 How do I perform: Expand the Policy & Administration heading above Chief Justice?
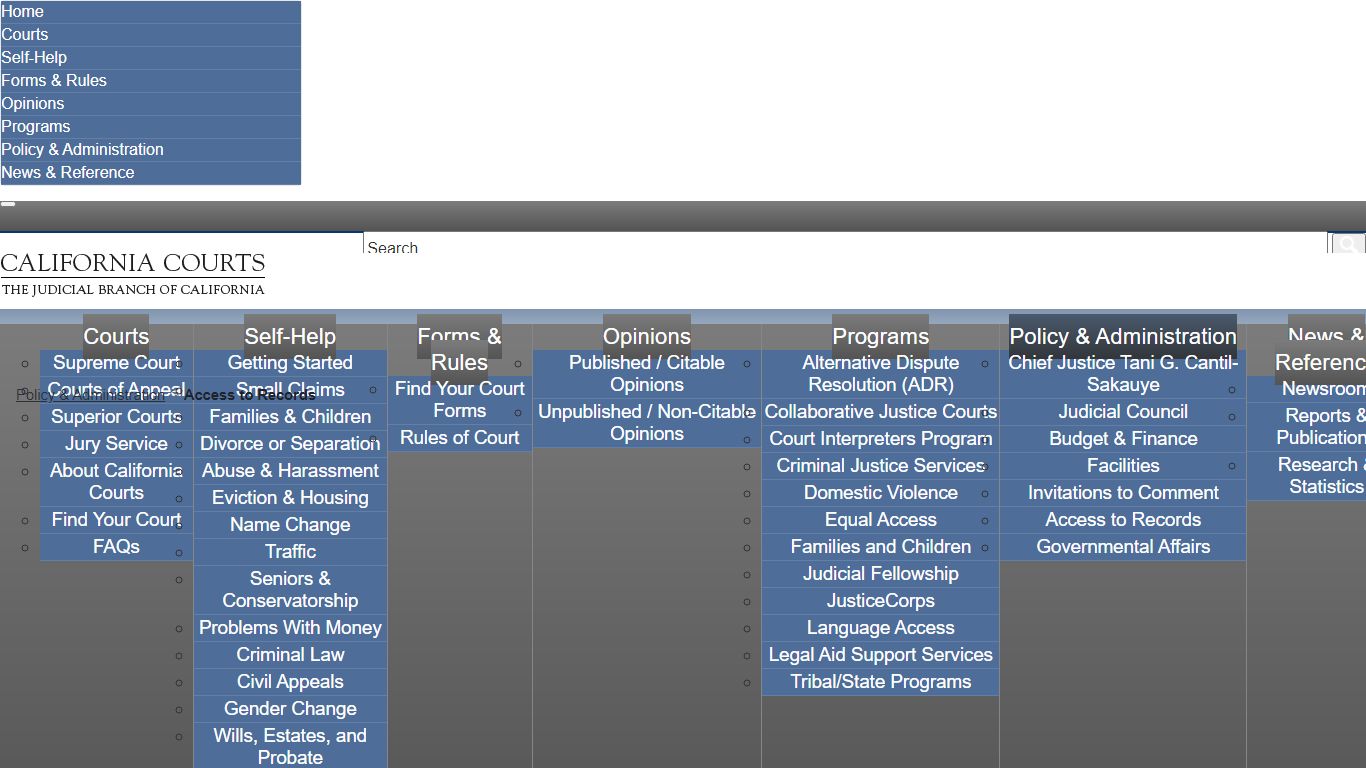tap(1123, 337)
